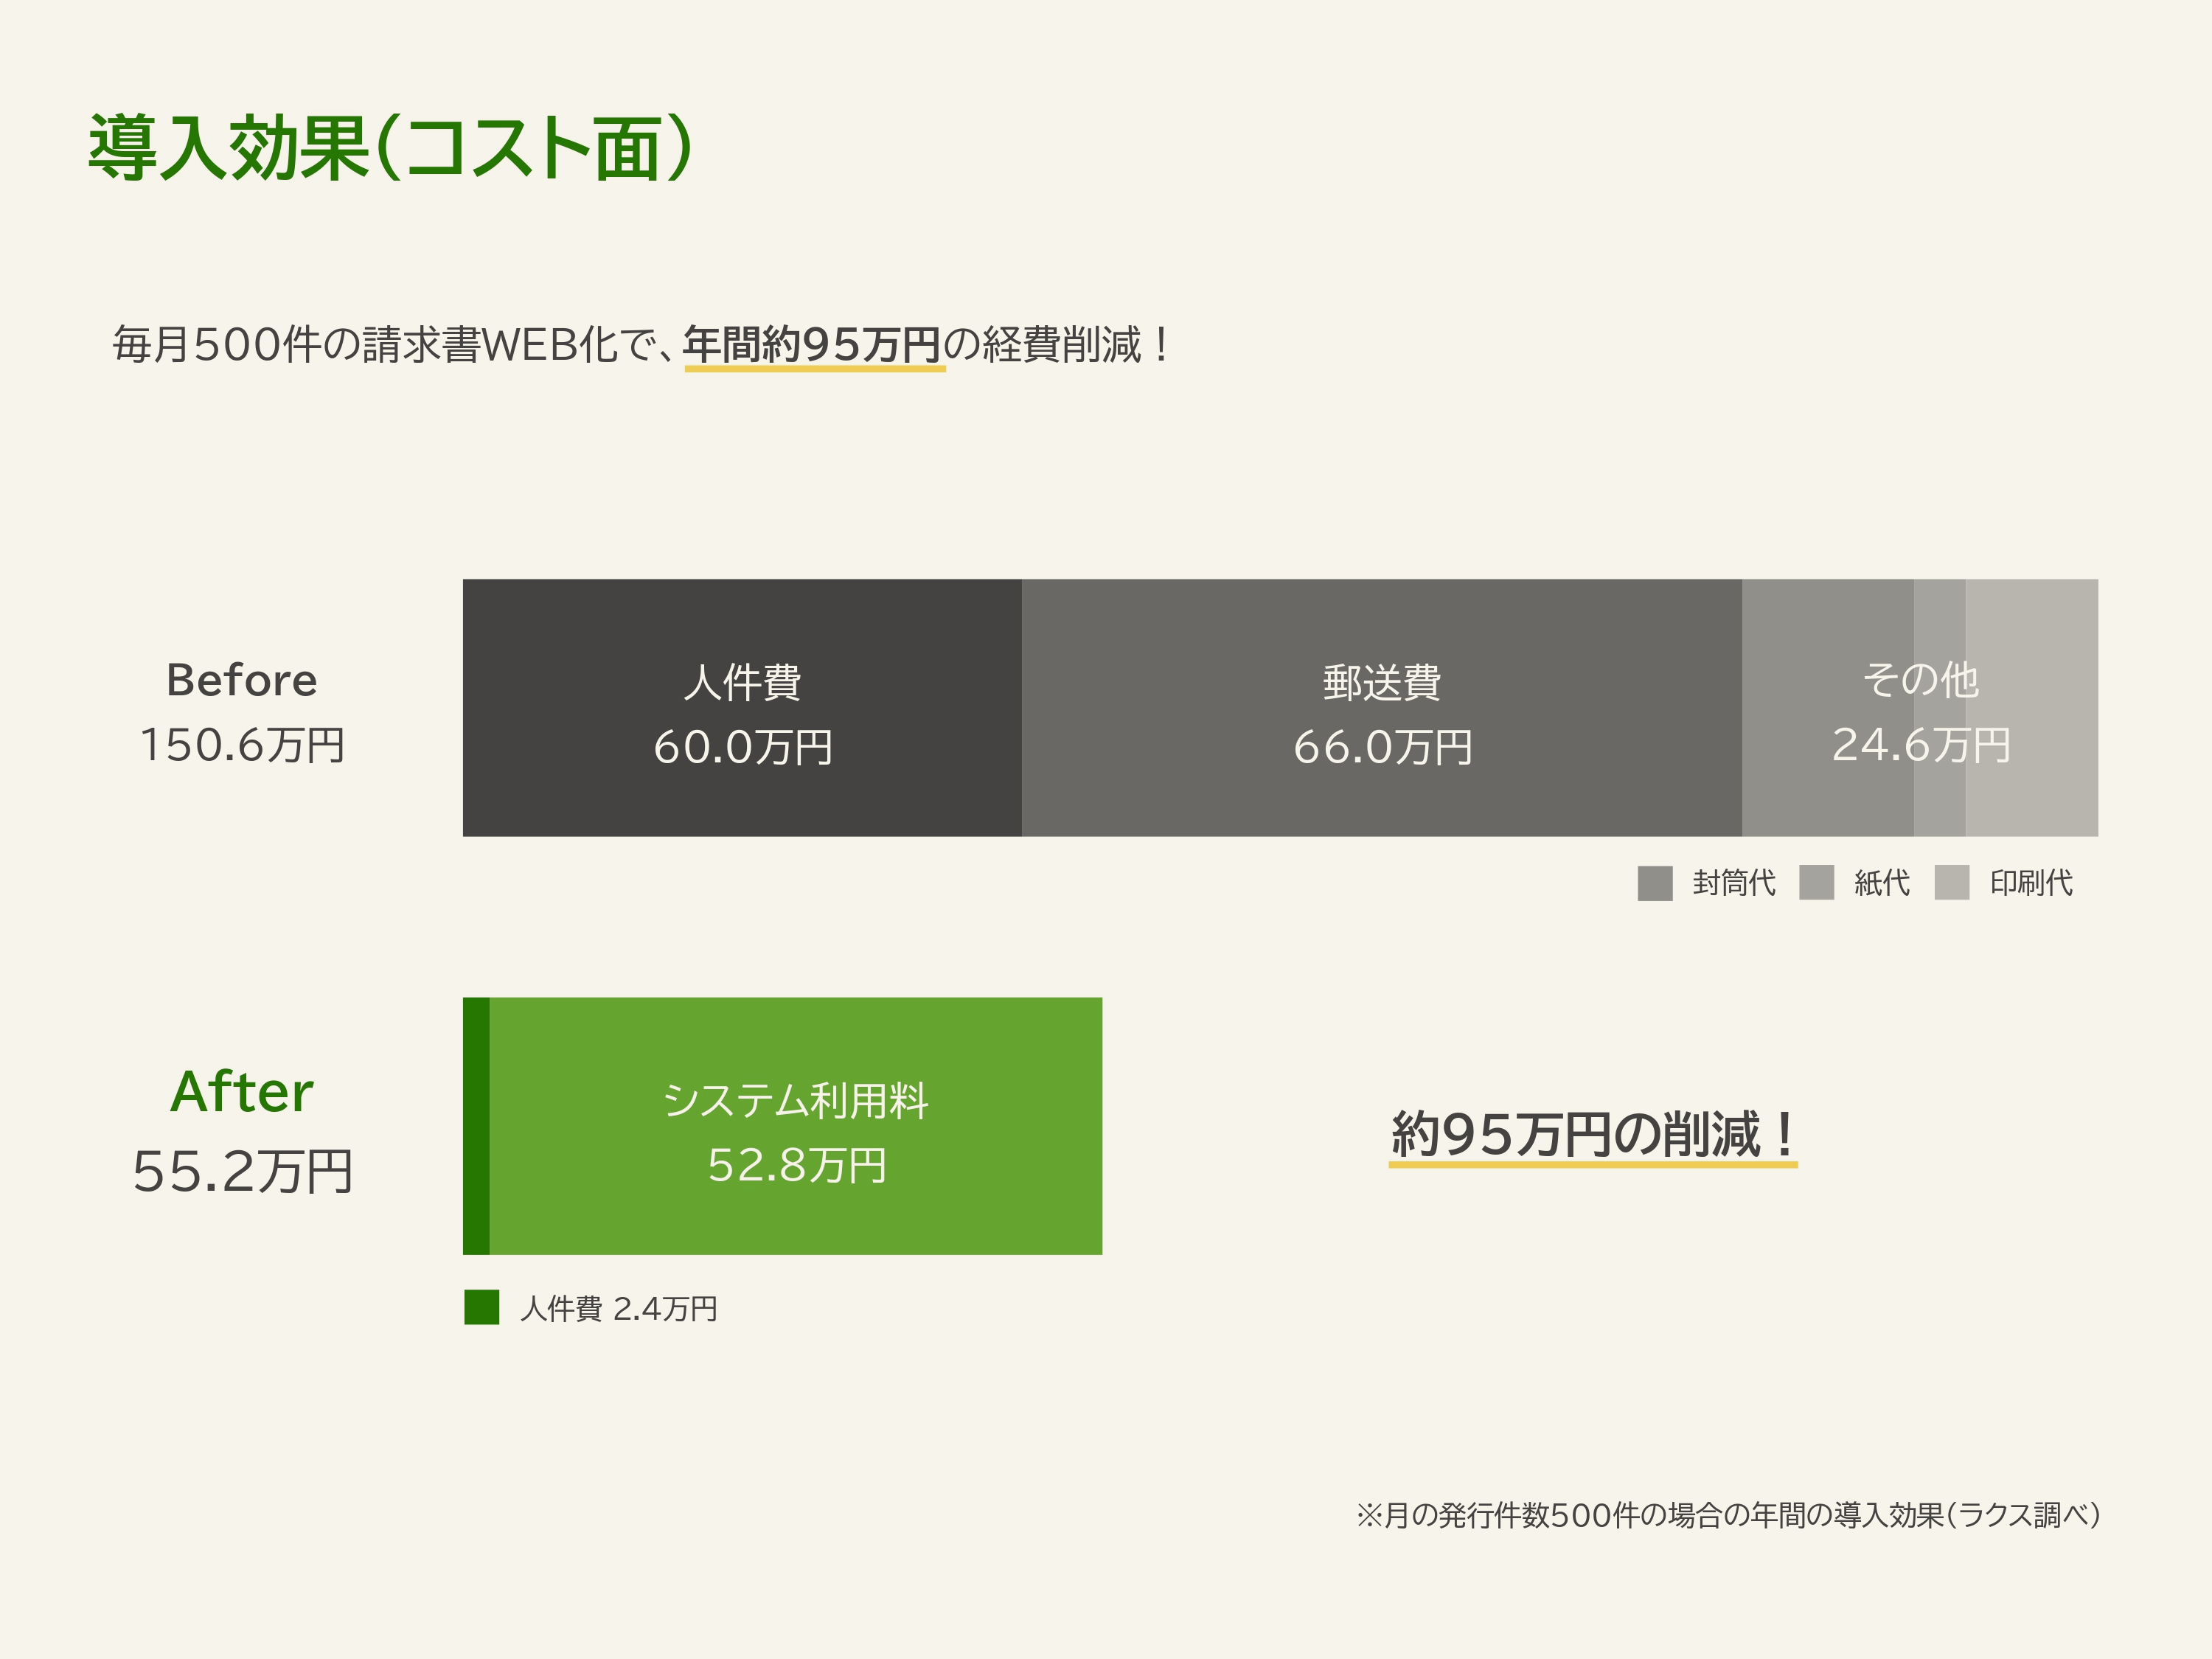
Task: Click the 紙代 legend color swatch
Action: point(1816,883)
